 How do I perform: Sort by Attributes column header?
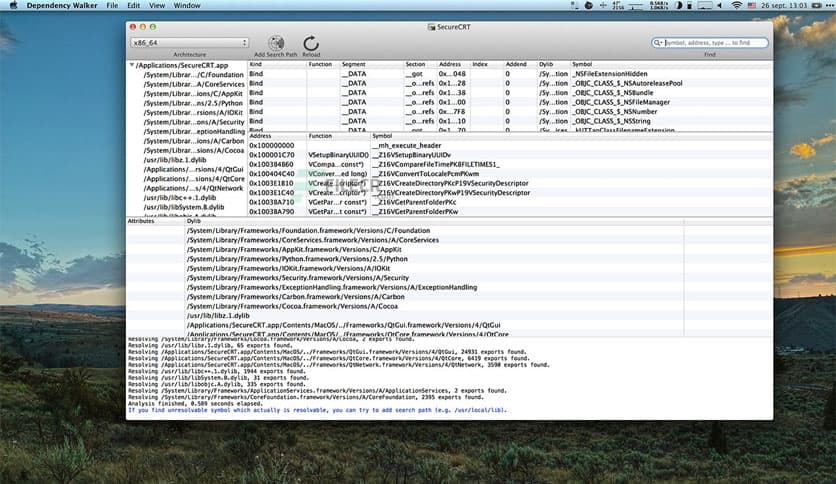[x=156, y=221]
